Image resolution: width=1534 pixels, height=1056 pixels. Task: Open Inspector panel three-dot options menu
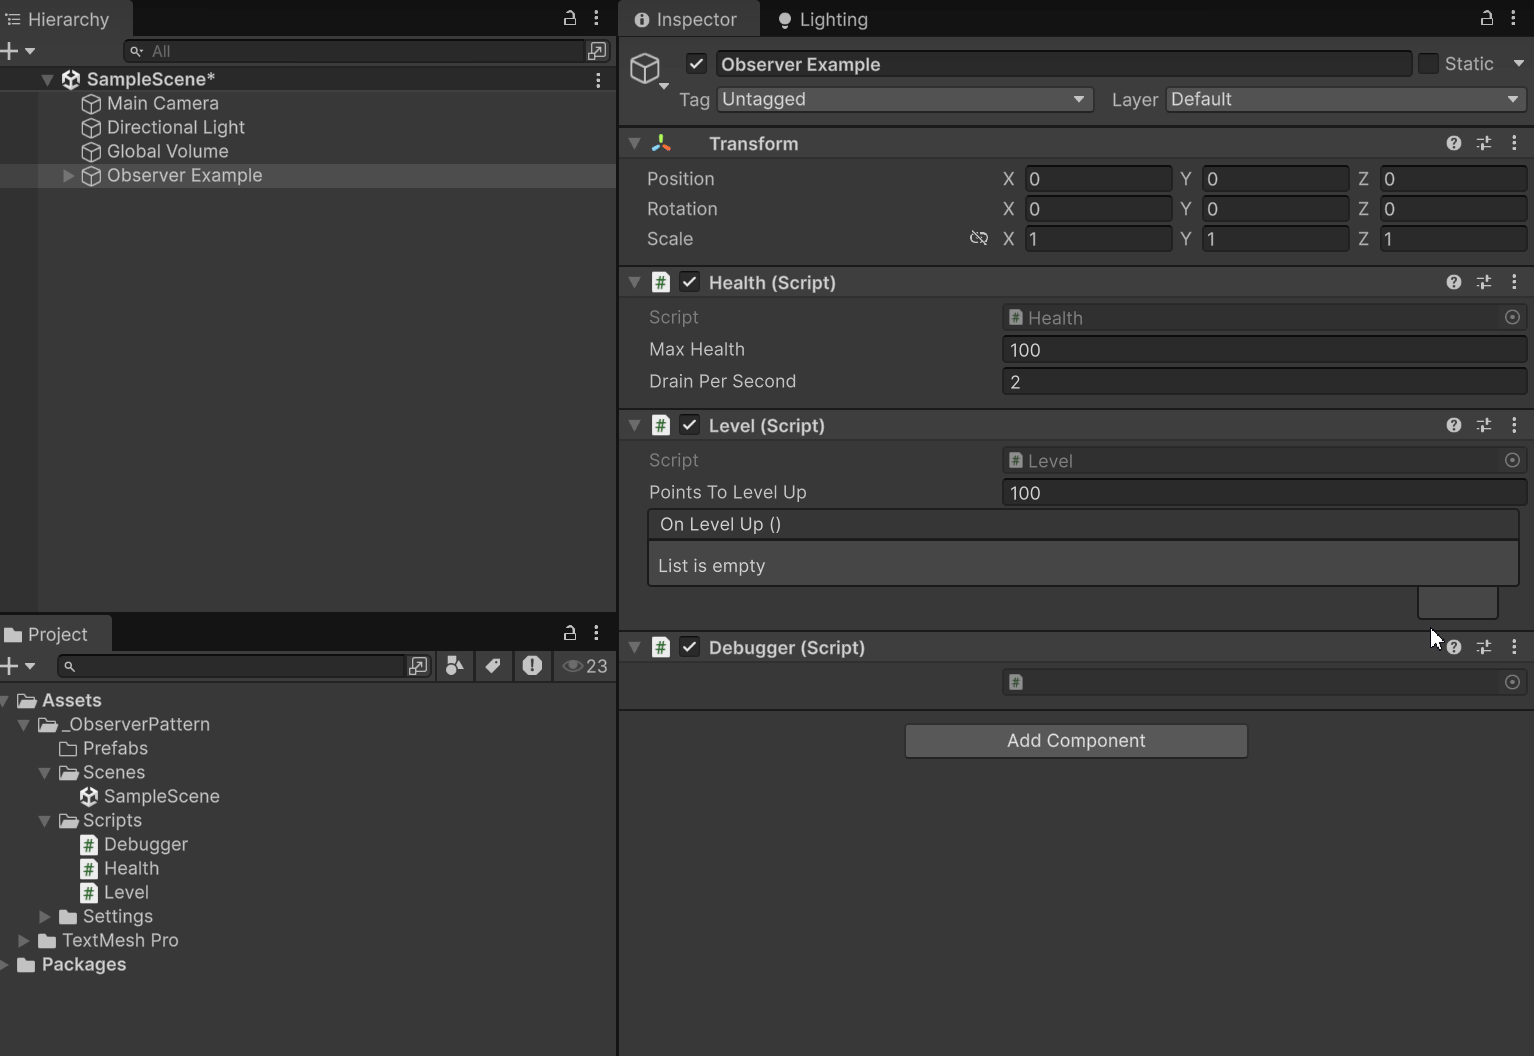(x=1513, y=18)
